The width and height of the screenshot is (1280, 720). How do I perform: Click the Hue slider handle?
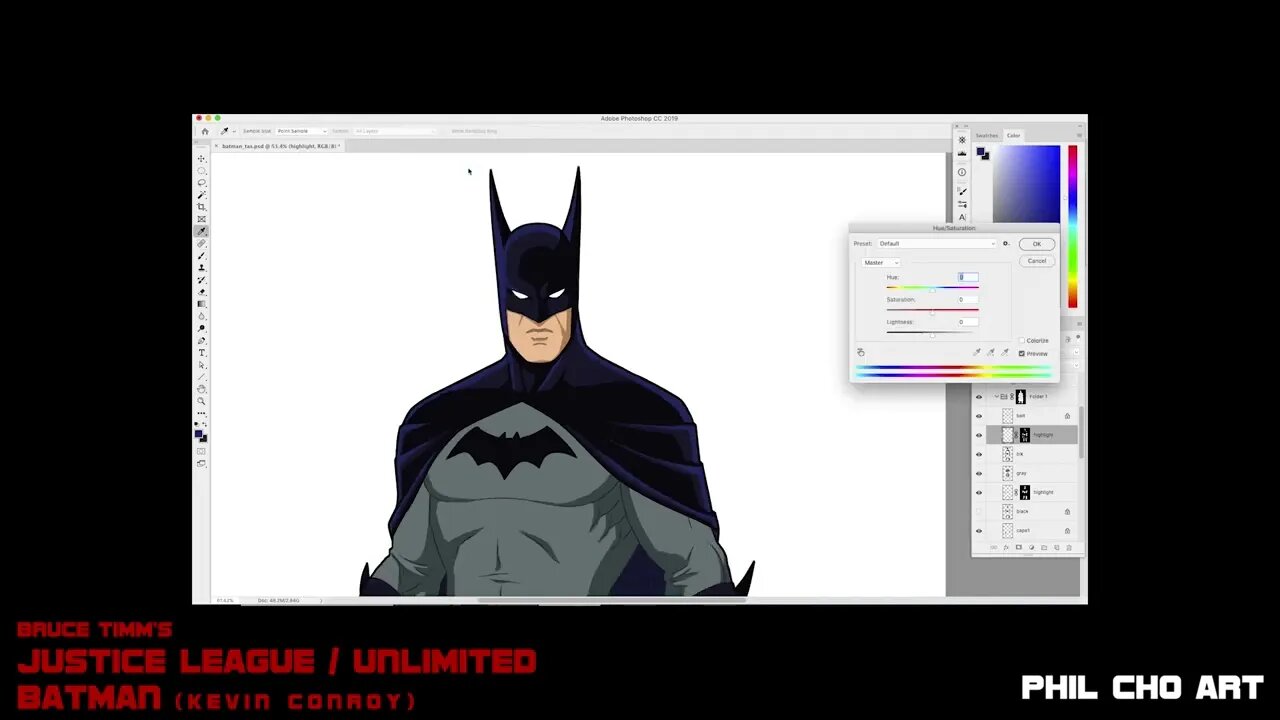[932, 291]
